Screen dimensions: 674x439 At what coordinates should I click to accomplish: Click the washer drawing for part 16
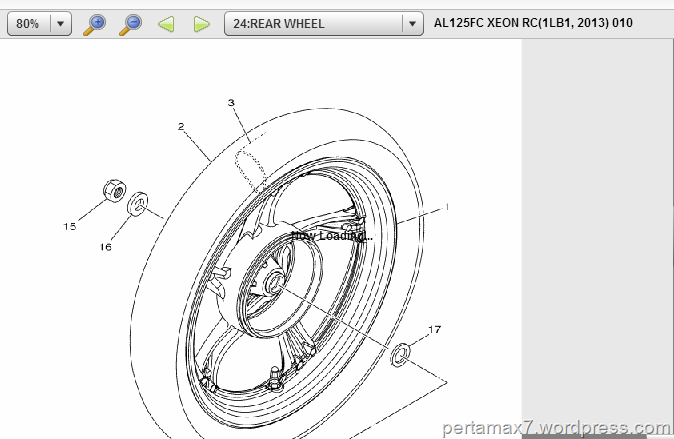click(139, 204)
